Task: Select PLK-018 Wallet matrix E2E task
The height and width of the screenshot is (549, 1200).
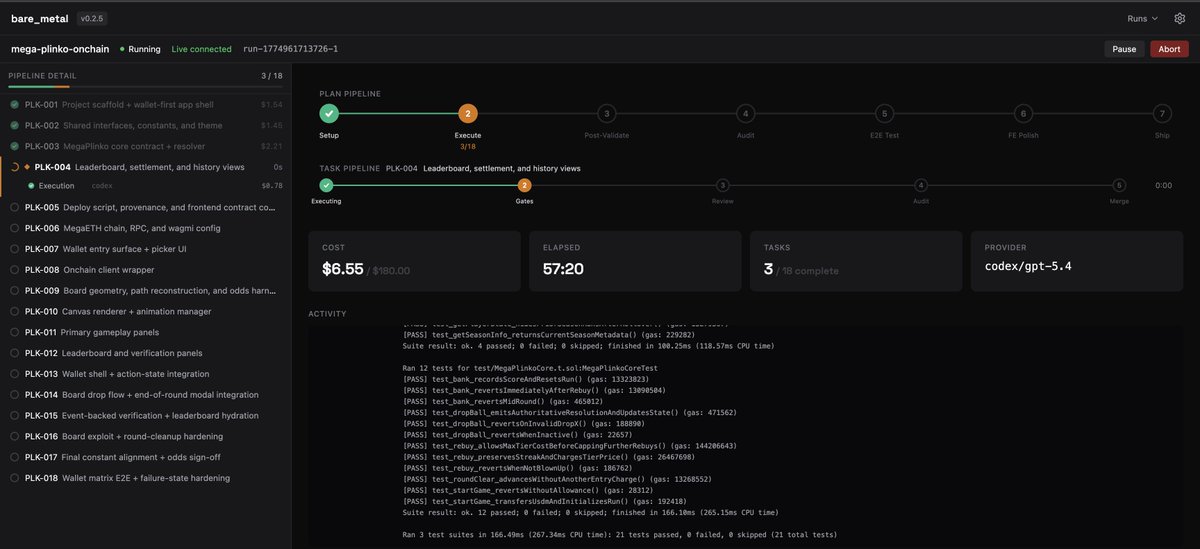Action: [145, 478]
